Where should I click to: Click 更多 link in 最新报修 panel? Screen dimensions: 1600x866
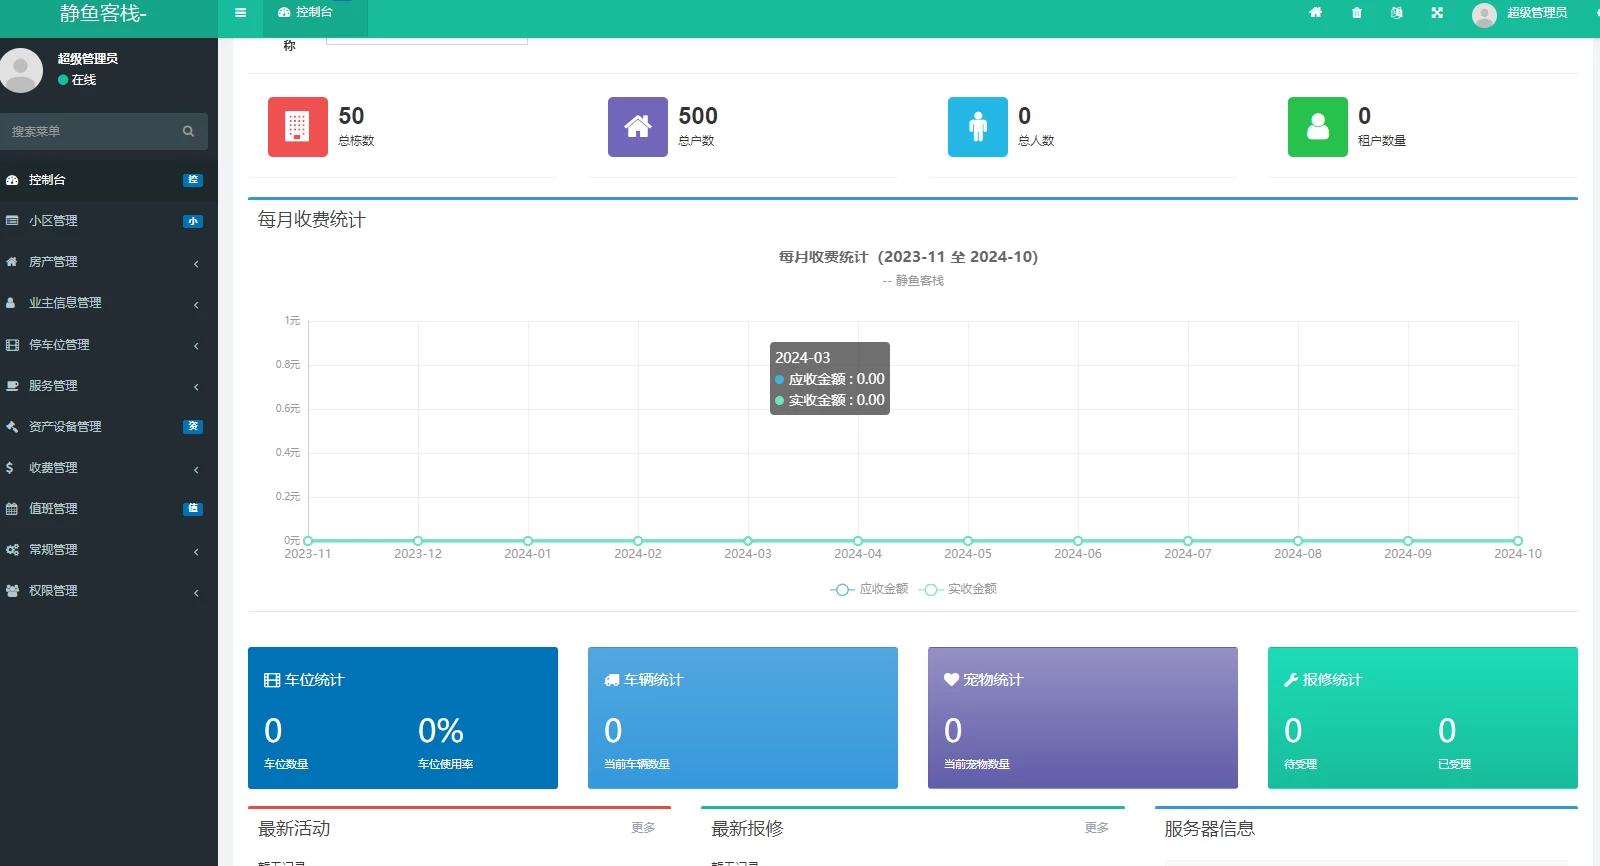click(1096, 828)
